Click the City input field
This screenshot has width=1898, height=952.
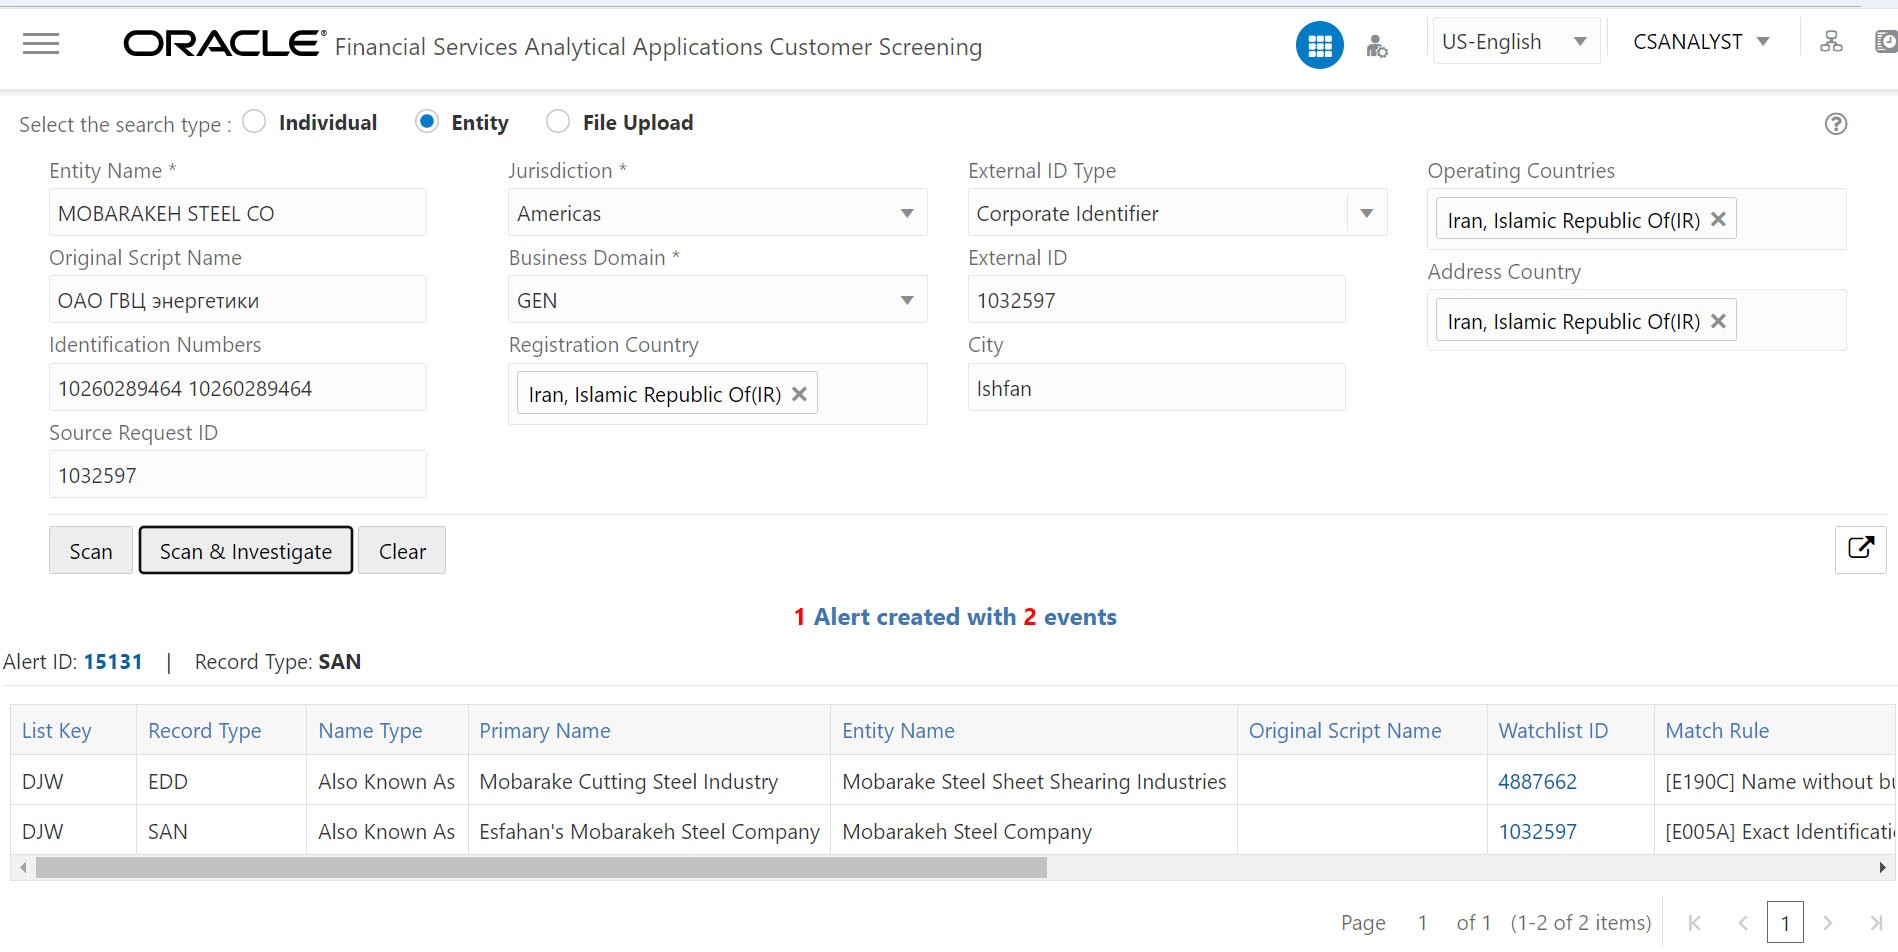point(1156,388)
